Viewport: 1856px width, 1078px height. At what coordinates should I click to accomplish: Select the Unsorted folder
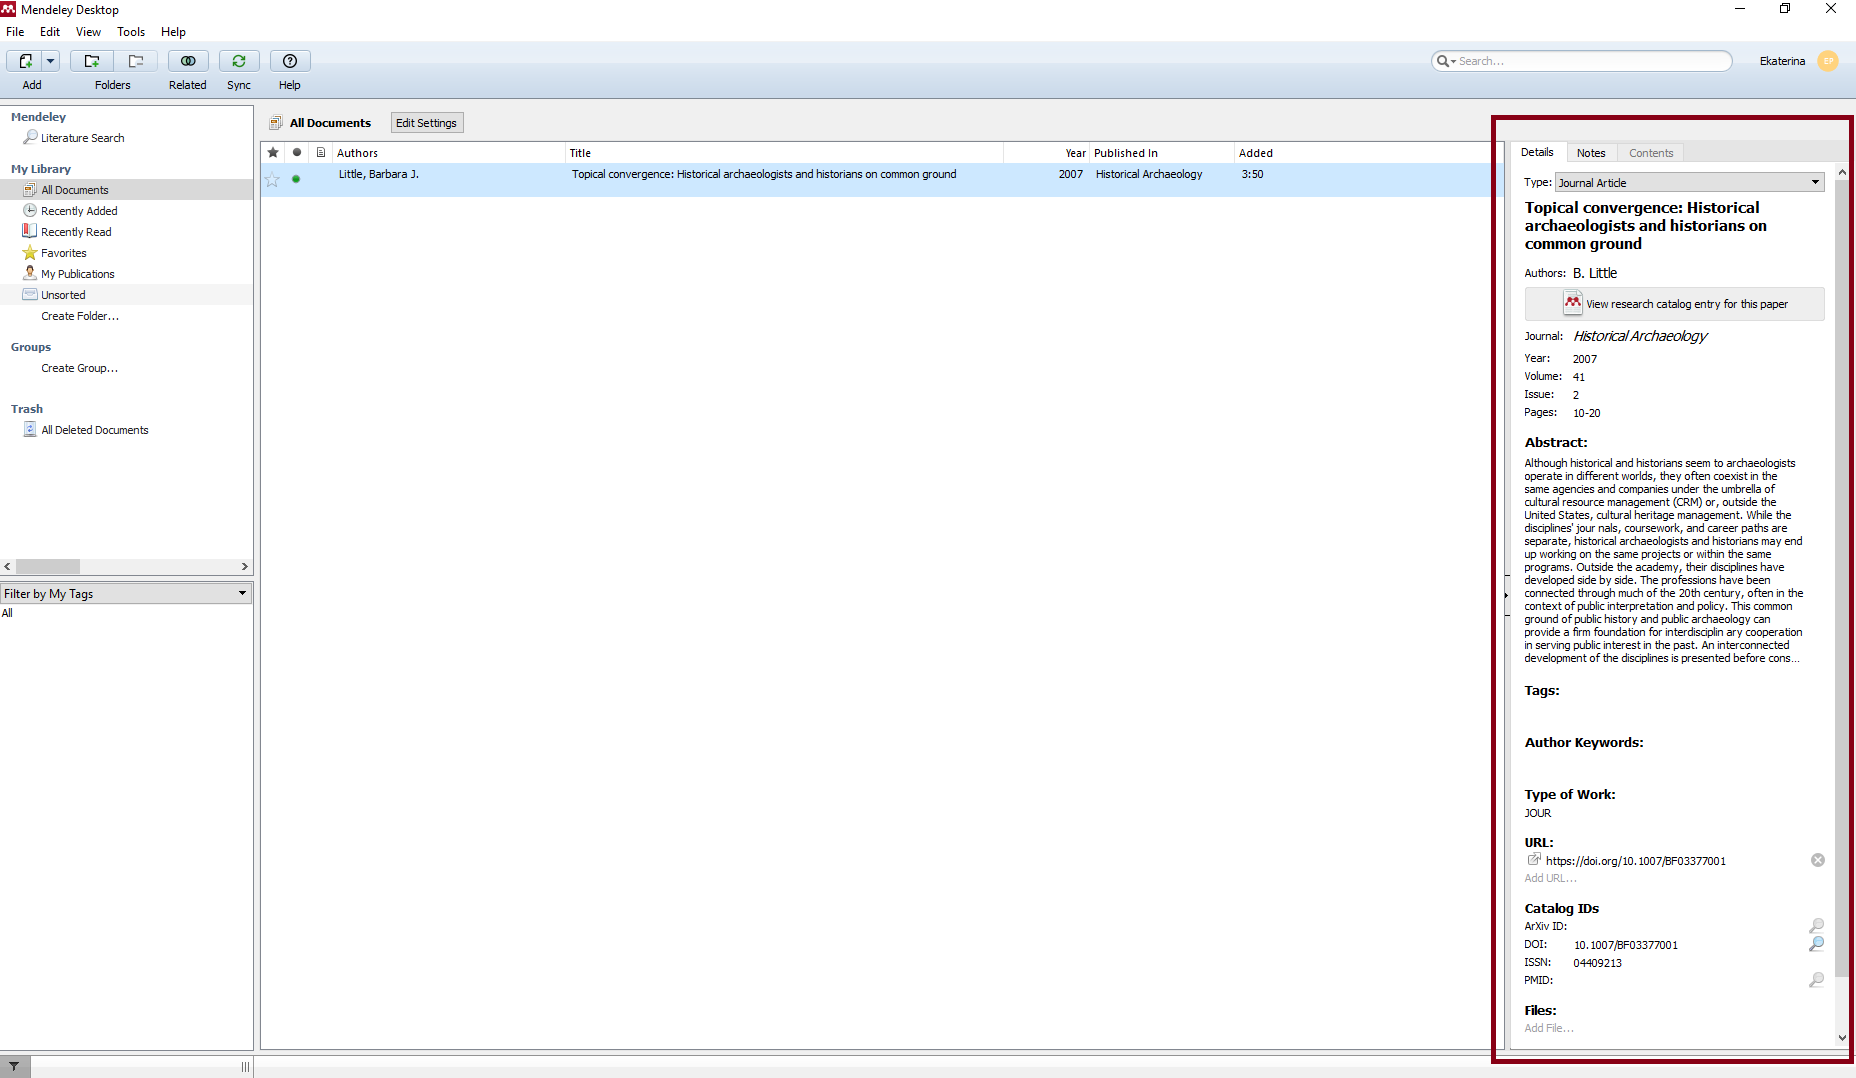[63, 295]
